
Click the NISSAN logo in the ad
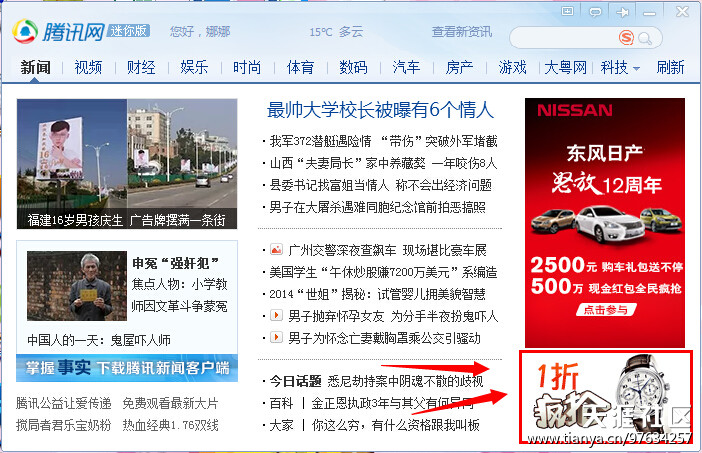click(x=575, y=111)
